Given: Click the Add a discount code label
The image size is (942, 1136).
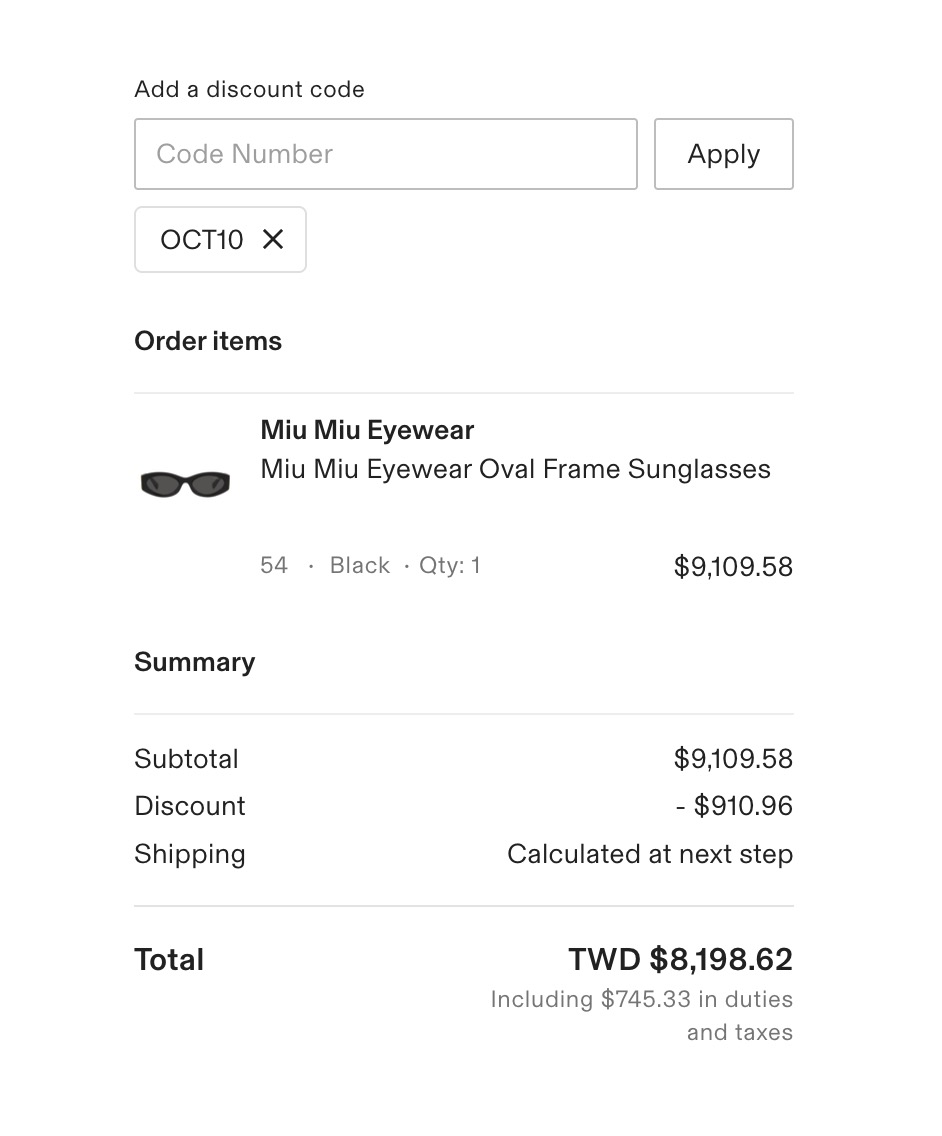Looking at the screenshot, I should pyautogui.click(x=249, y=89).
